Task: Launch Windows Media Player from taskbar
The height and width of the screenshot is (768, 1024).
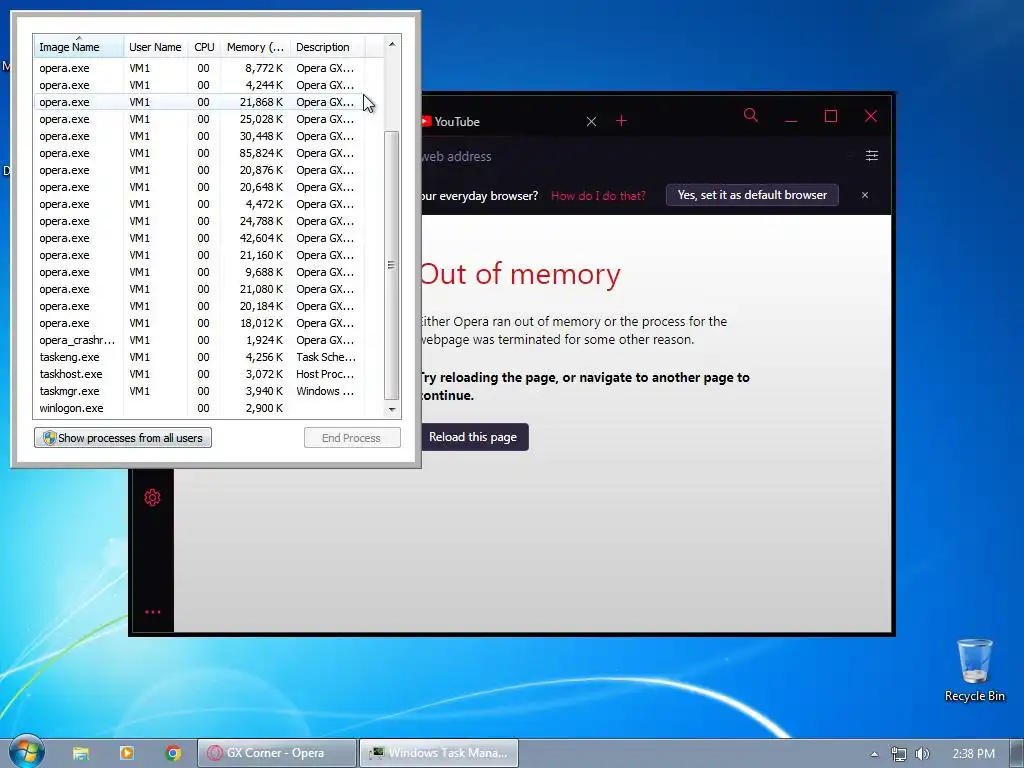Action: click(x=127, y=753)
